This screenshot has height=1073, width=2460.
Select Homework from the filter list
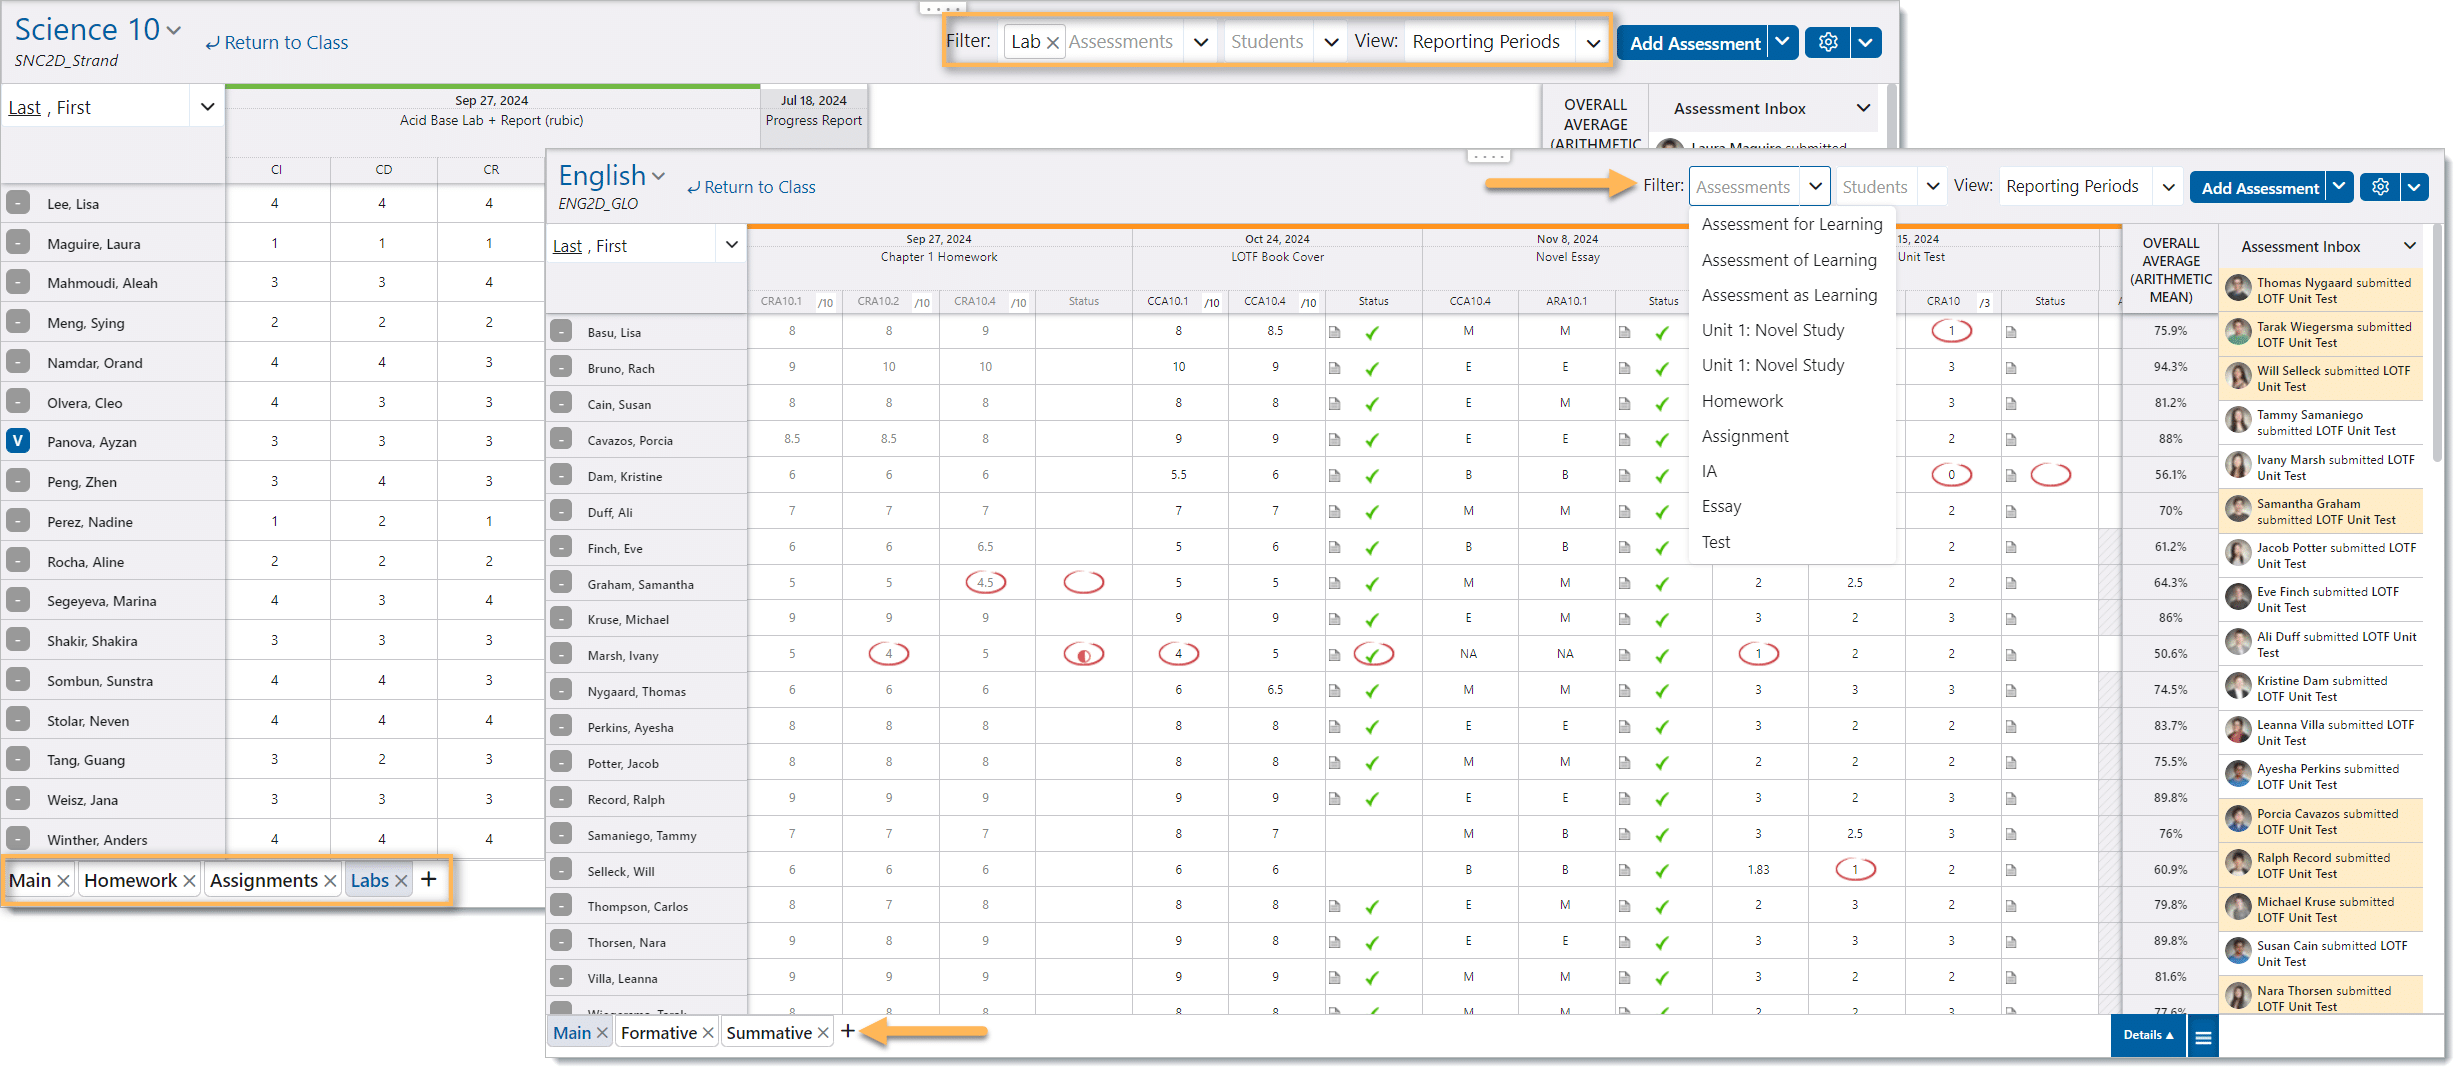click(x=1742, y=401)
